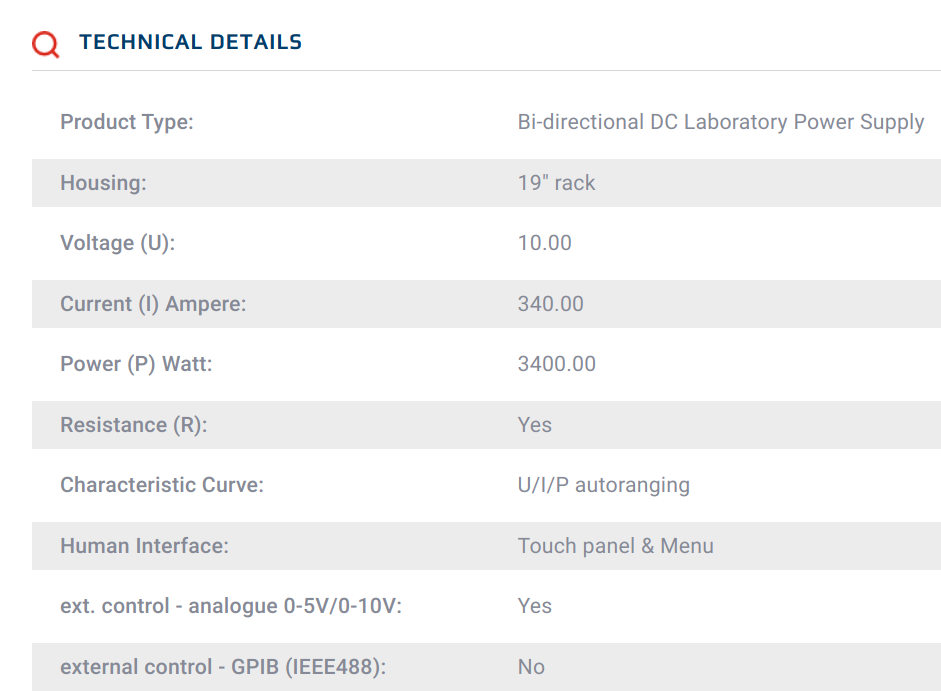Select the Product Type label
This screenshot has height=691, width=941.
[127, 122]
